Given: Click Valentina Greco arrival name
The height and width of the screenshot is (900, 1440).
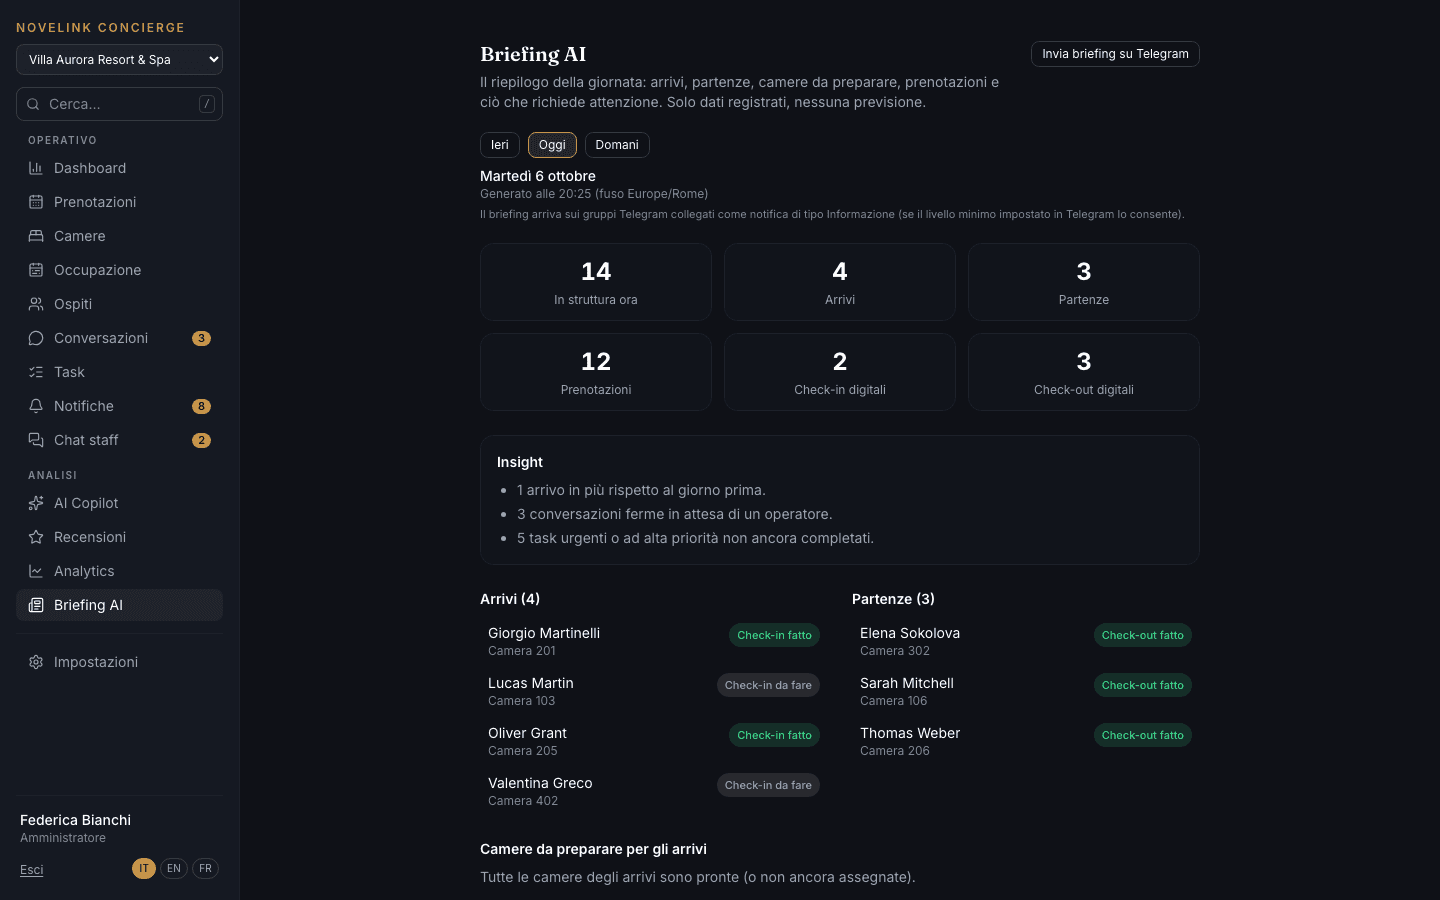Looking at the screenshot, I should [x=540, y=783].
